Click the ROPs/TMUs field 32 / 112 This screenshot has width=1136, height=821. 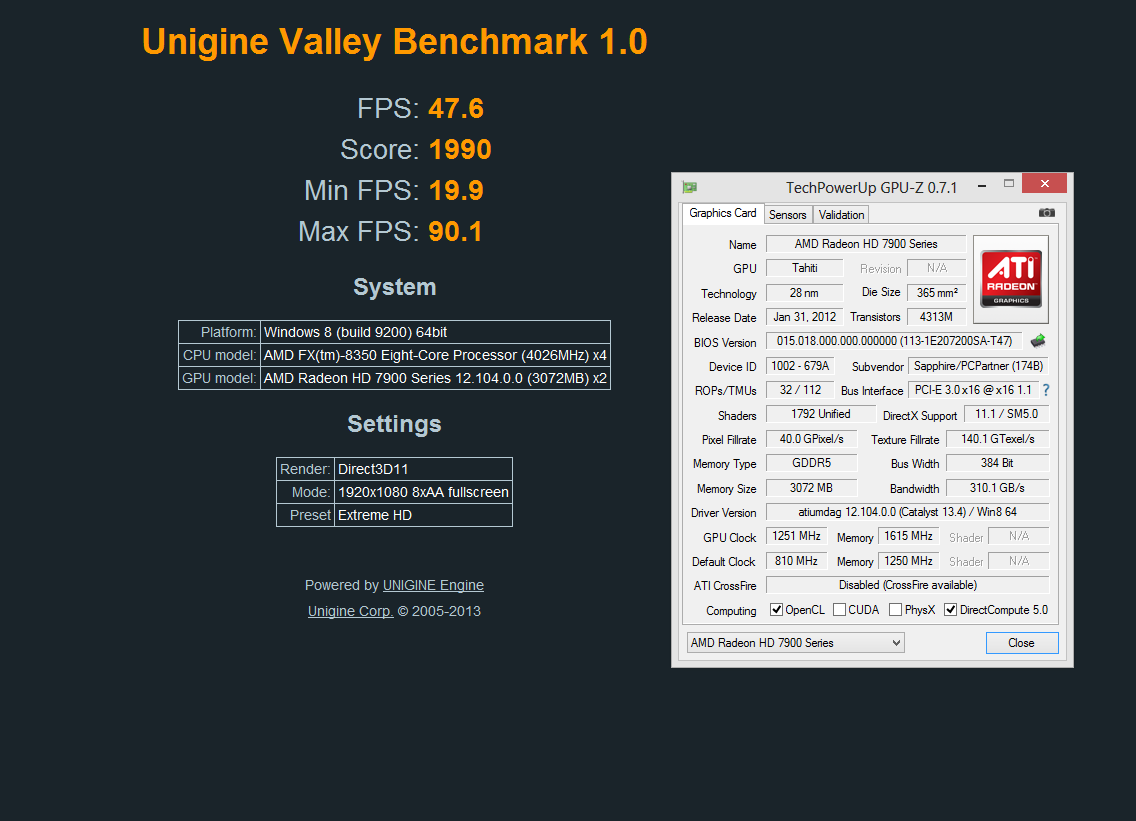[800, 390]
